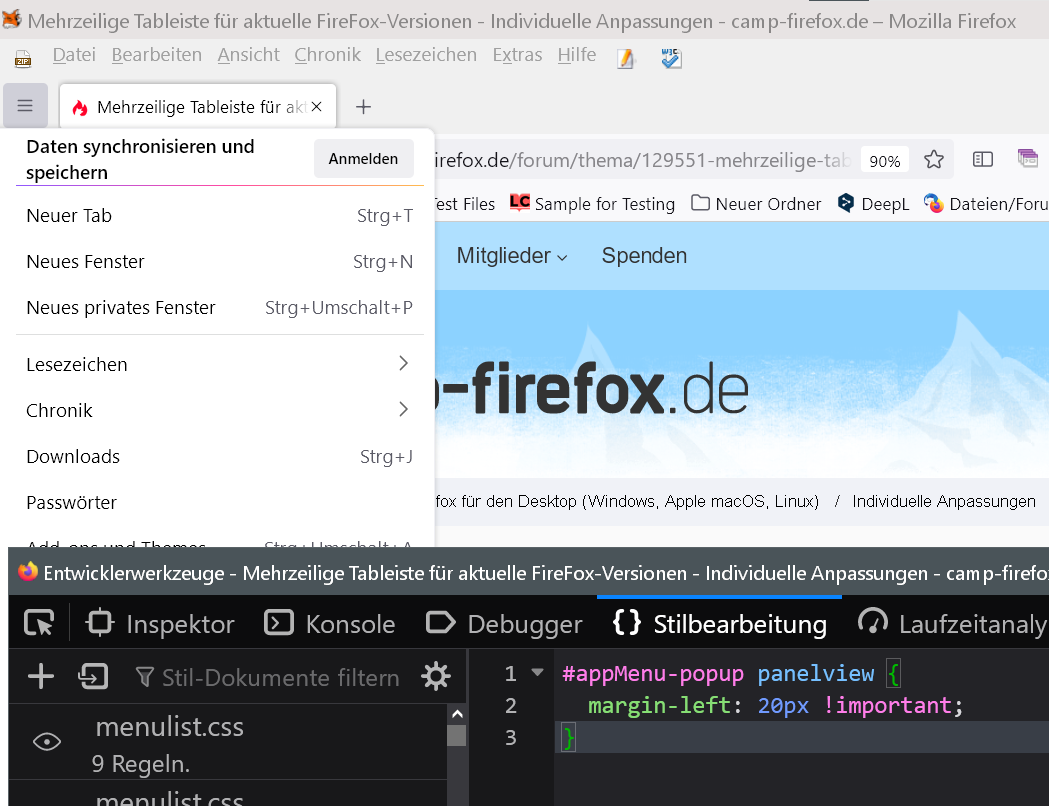This screenshot has height=806, width=1049.
Task: Expand the Mitglieder dropdown on page
Action: point(512,256)
